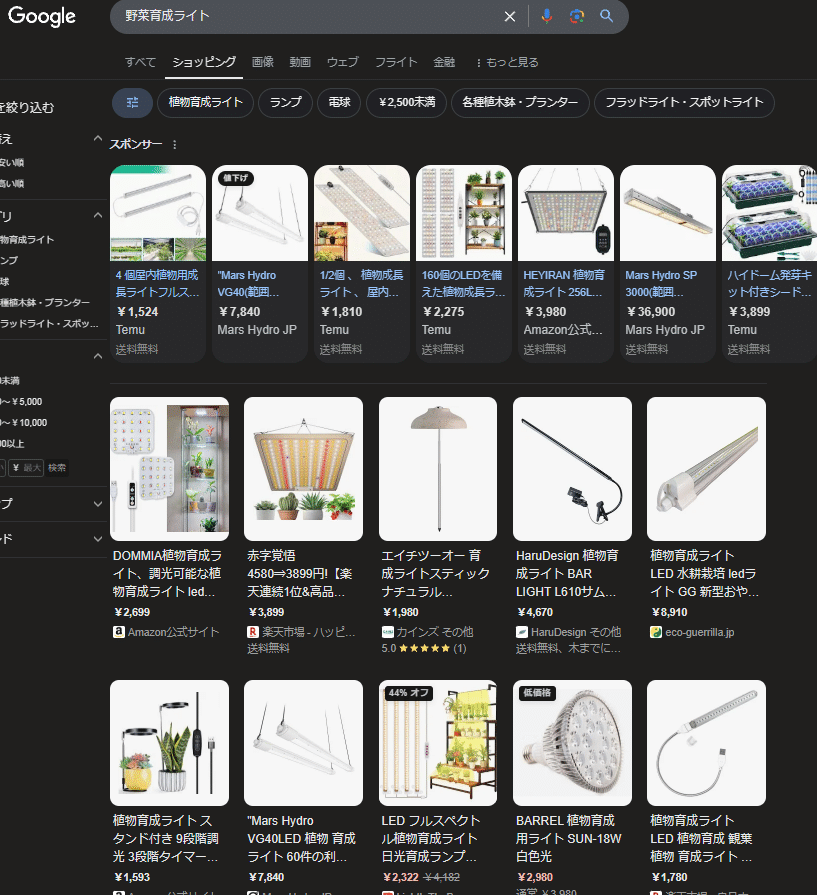The image size is (817, 895).
Task: Open Mars Hydro VG40 sponsored product image
Action: tap(260, 213)
